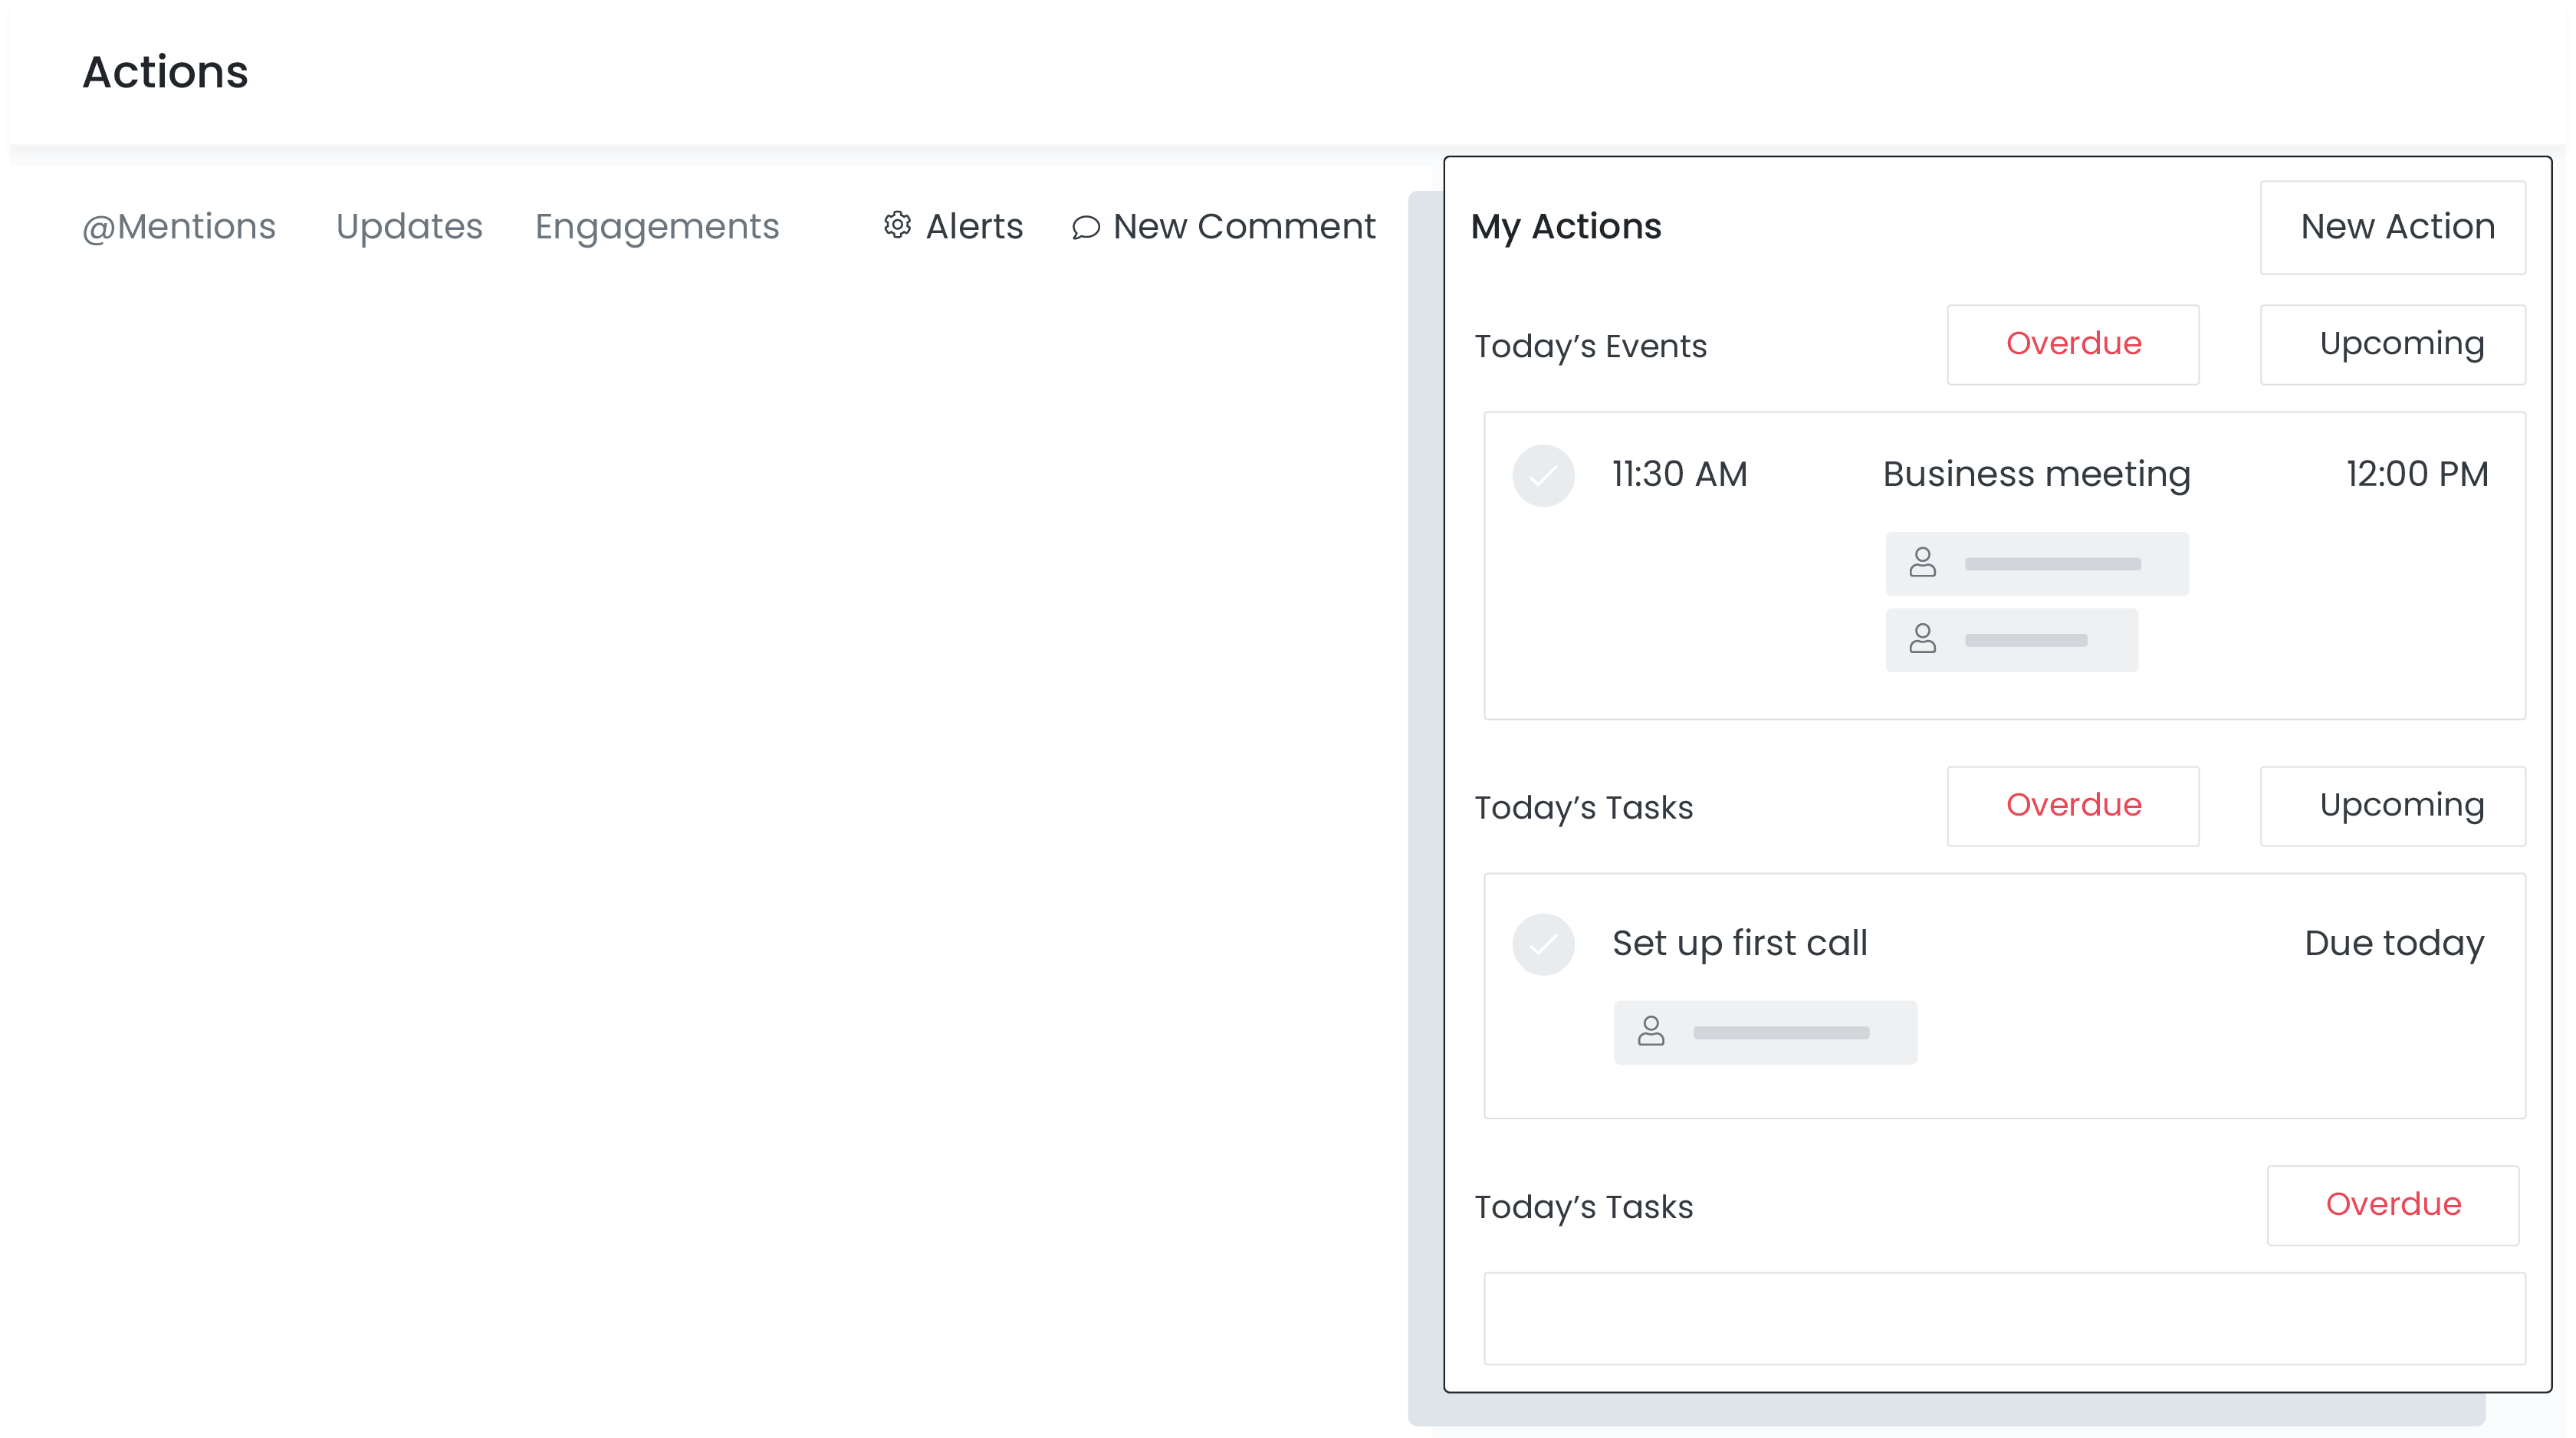Show Upcoming items for Today's Events
Viewport: 2576px width, 1438px height.
click(x=2393, y=344)
